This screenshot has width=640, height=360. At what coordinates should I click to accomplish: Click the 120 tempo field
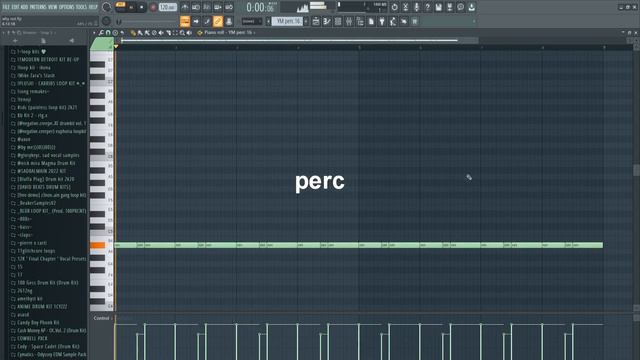(x=167, y=7)
